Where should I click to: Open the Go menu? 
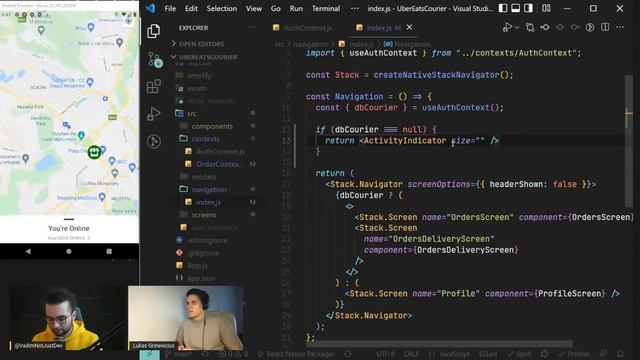[276, 9]
